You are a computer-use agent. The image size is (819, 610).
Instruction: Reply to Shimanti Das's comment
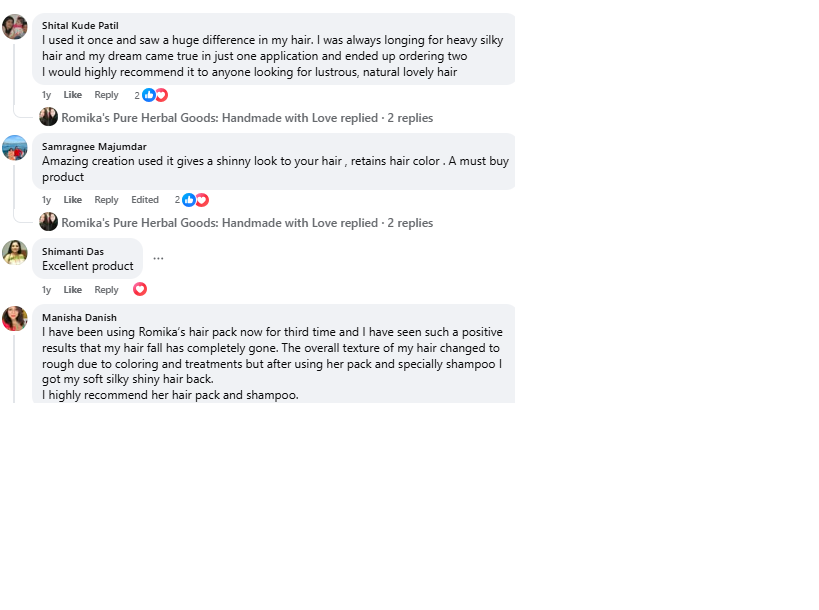(106, 290)
